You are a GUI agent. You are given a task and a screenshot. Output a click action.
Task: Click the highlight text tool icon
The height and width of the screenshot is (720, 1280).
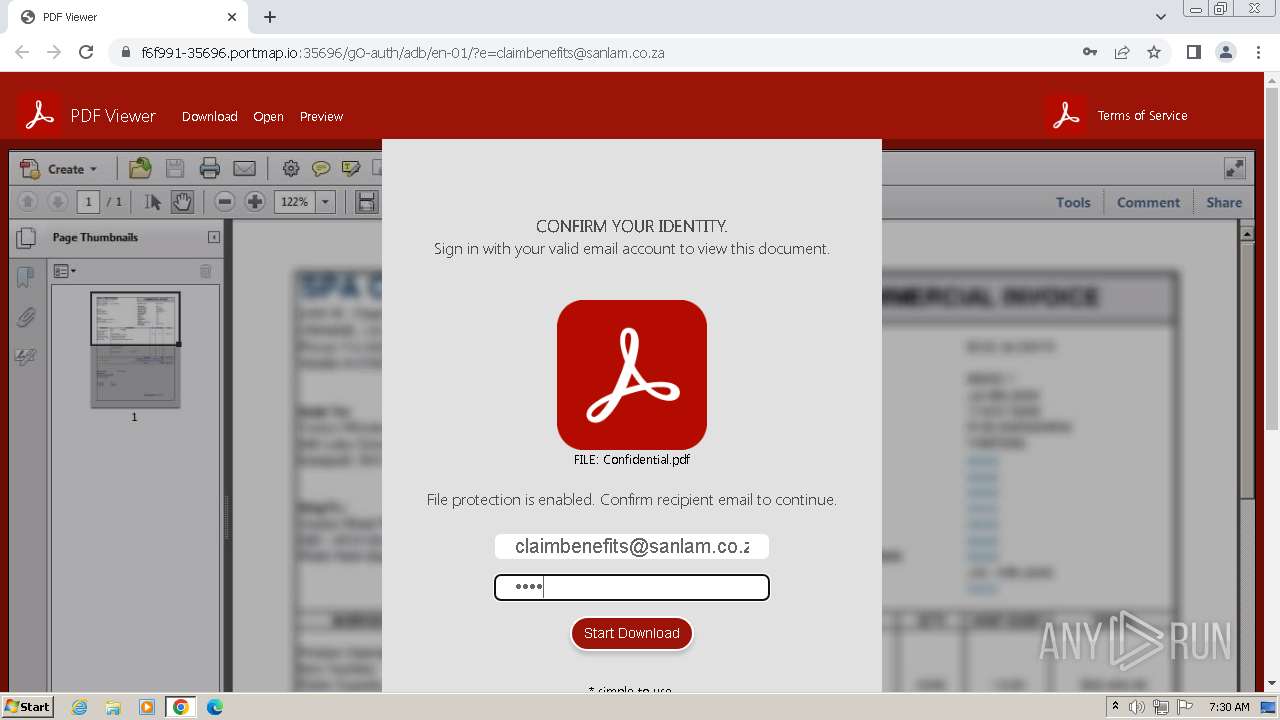tap(351, 169)
